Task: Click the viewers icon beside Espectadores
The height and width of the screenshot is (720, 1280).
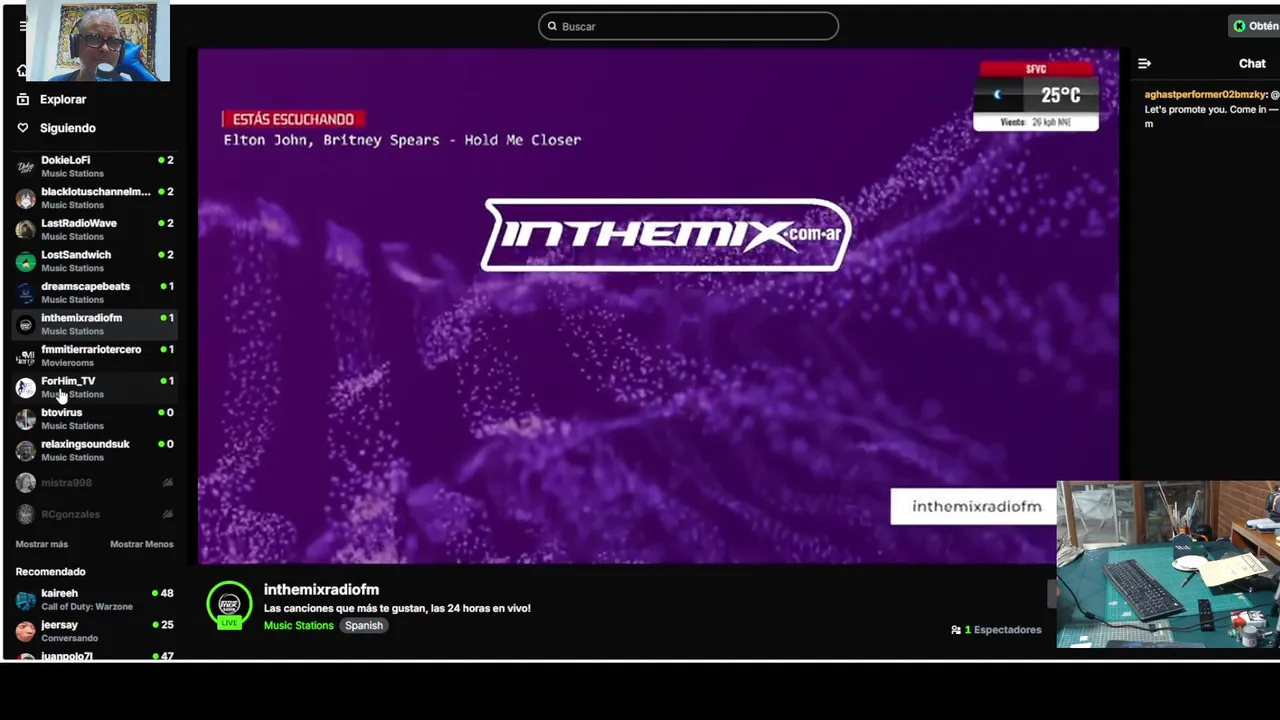Action: click(x=956, y=630)
